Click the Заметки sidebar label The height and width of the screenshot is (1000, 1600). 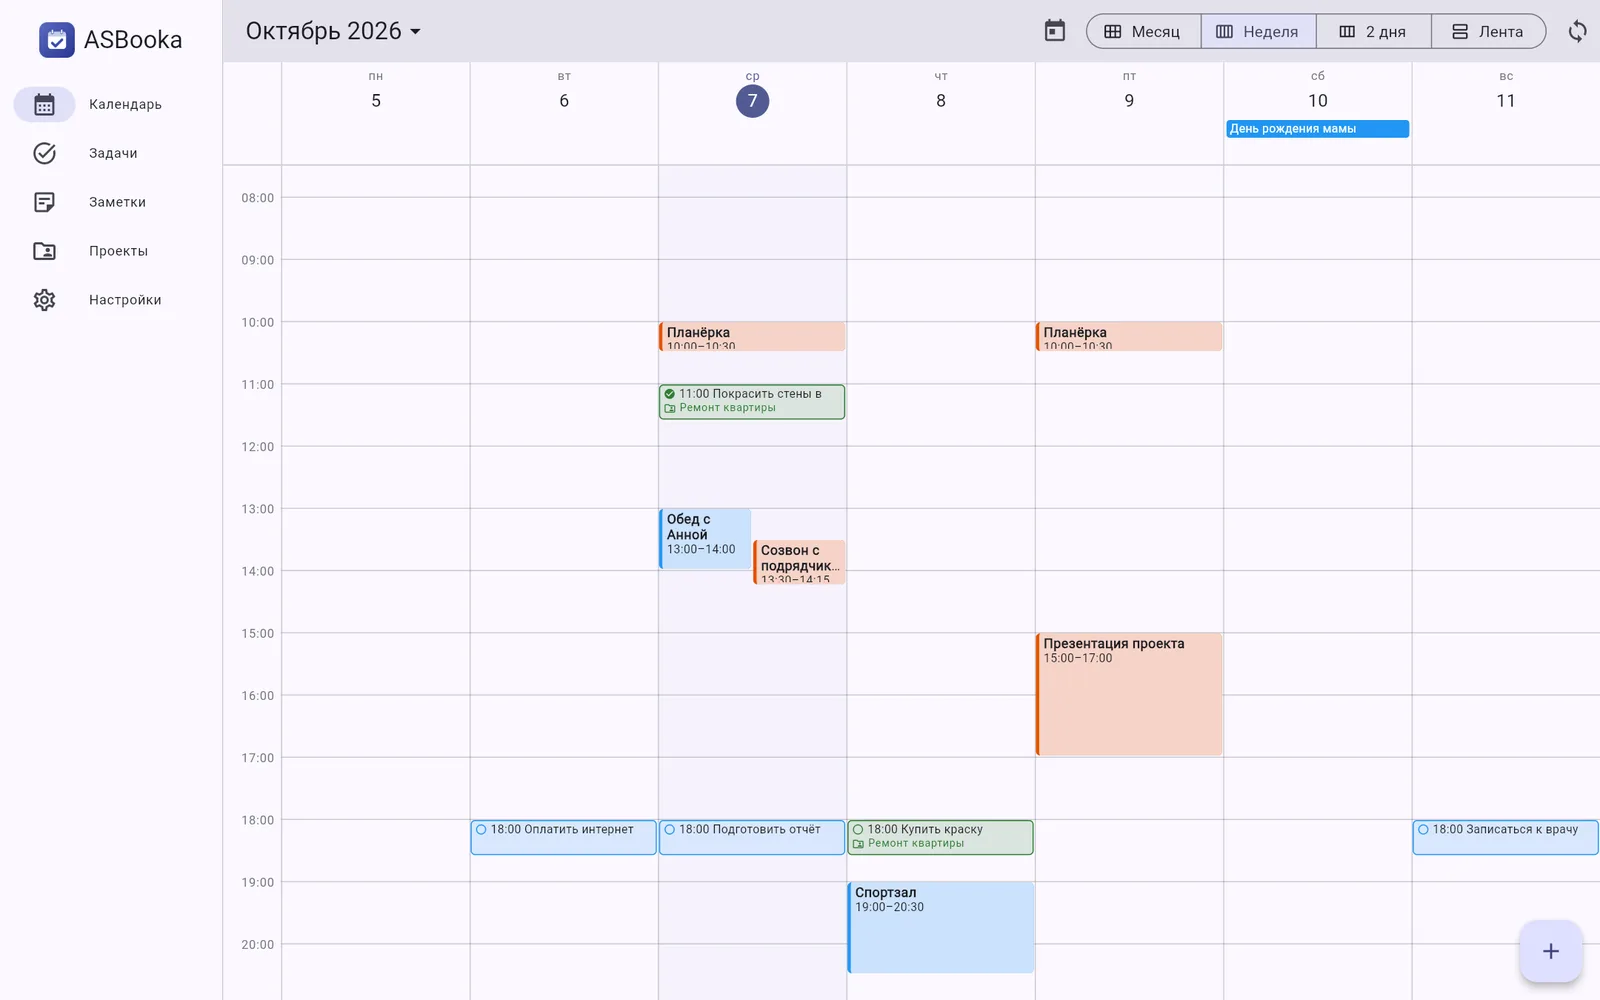click(117, 202)
